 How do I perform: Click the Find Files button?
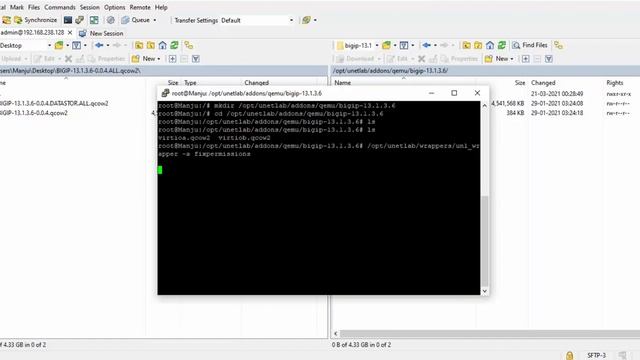coord(530,45)
